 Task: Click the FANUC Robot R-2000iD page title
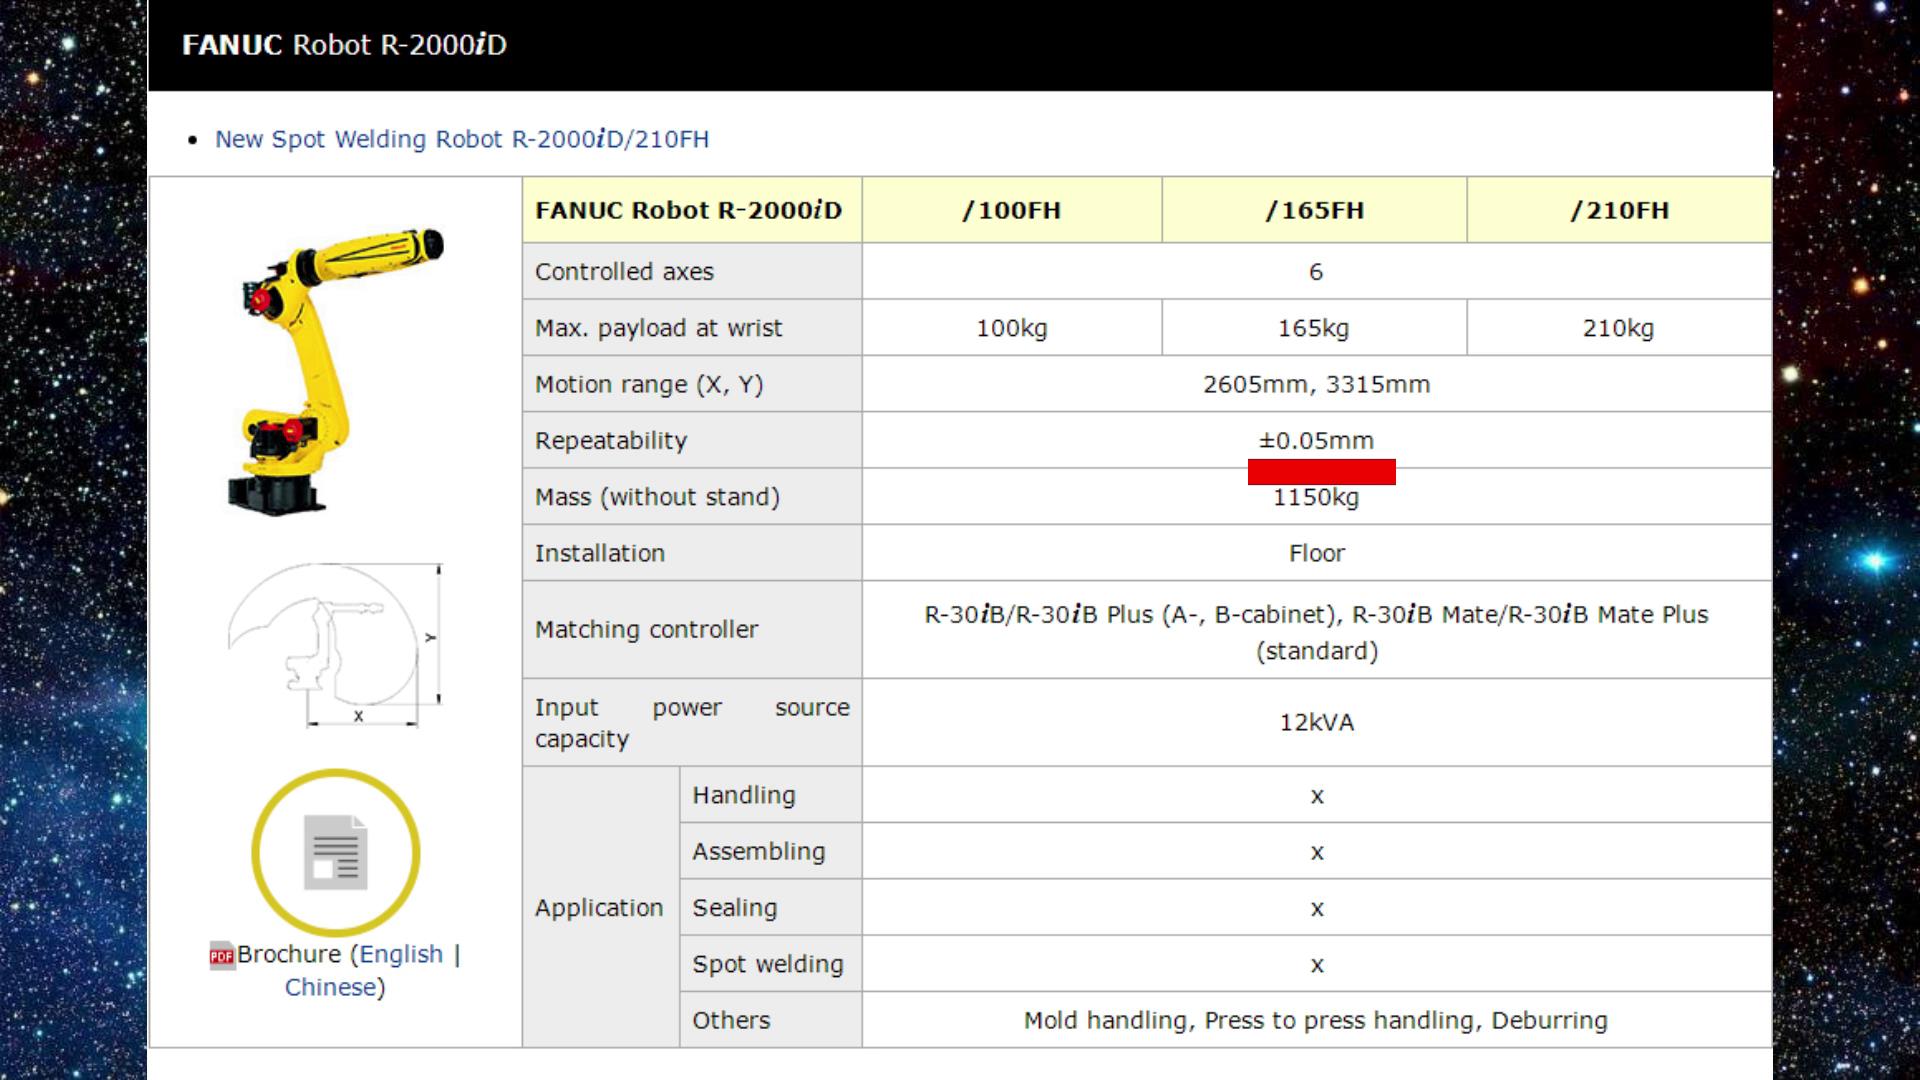pyautogui.click(x=344, y=45)
